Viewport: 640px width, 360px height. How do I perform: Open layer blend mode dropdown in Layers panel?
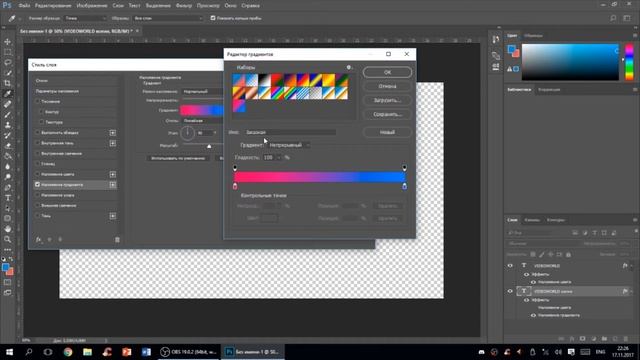pos(543,244)
